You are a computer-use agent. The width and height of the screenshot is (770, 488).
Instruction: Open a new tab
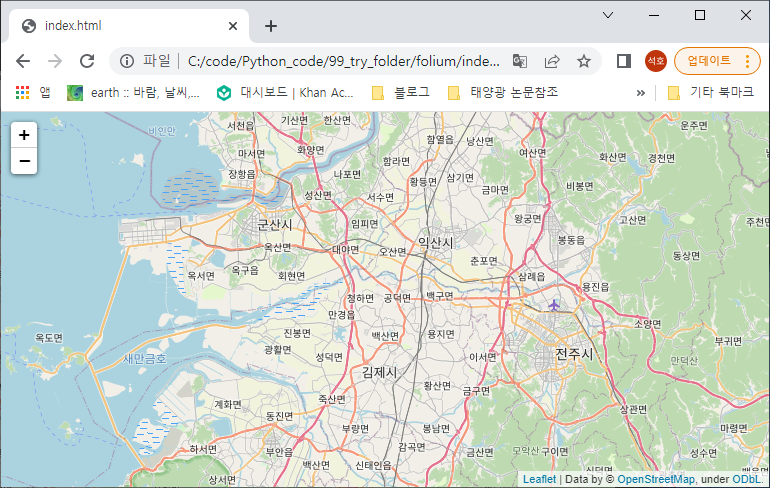coord(271,26)
